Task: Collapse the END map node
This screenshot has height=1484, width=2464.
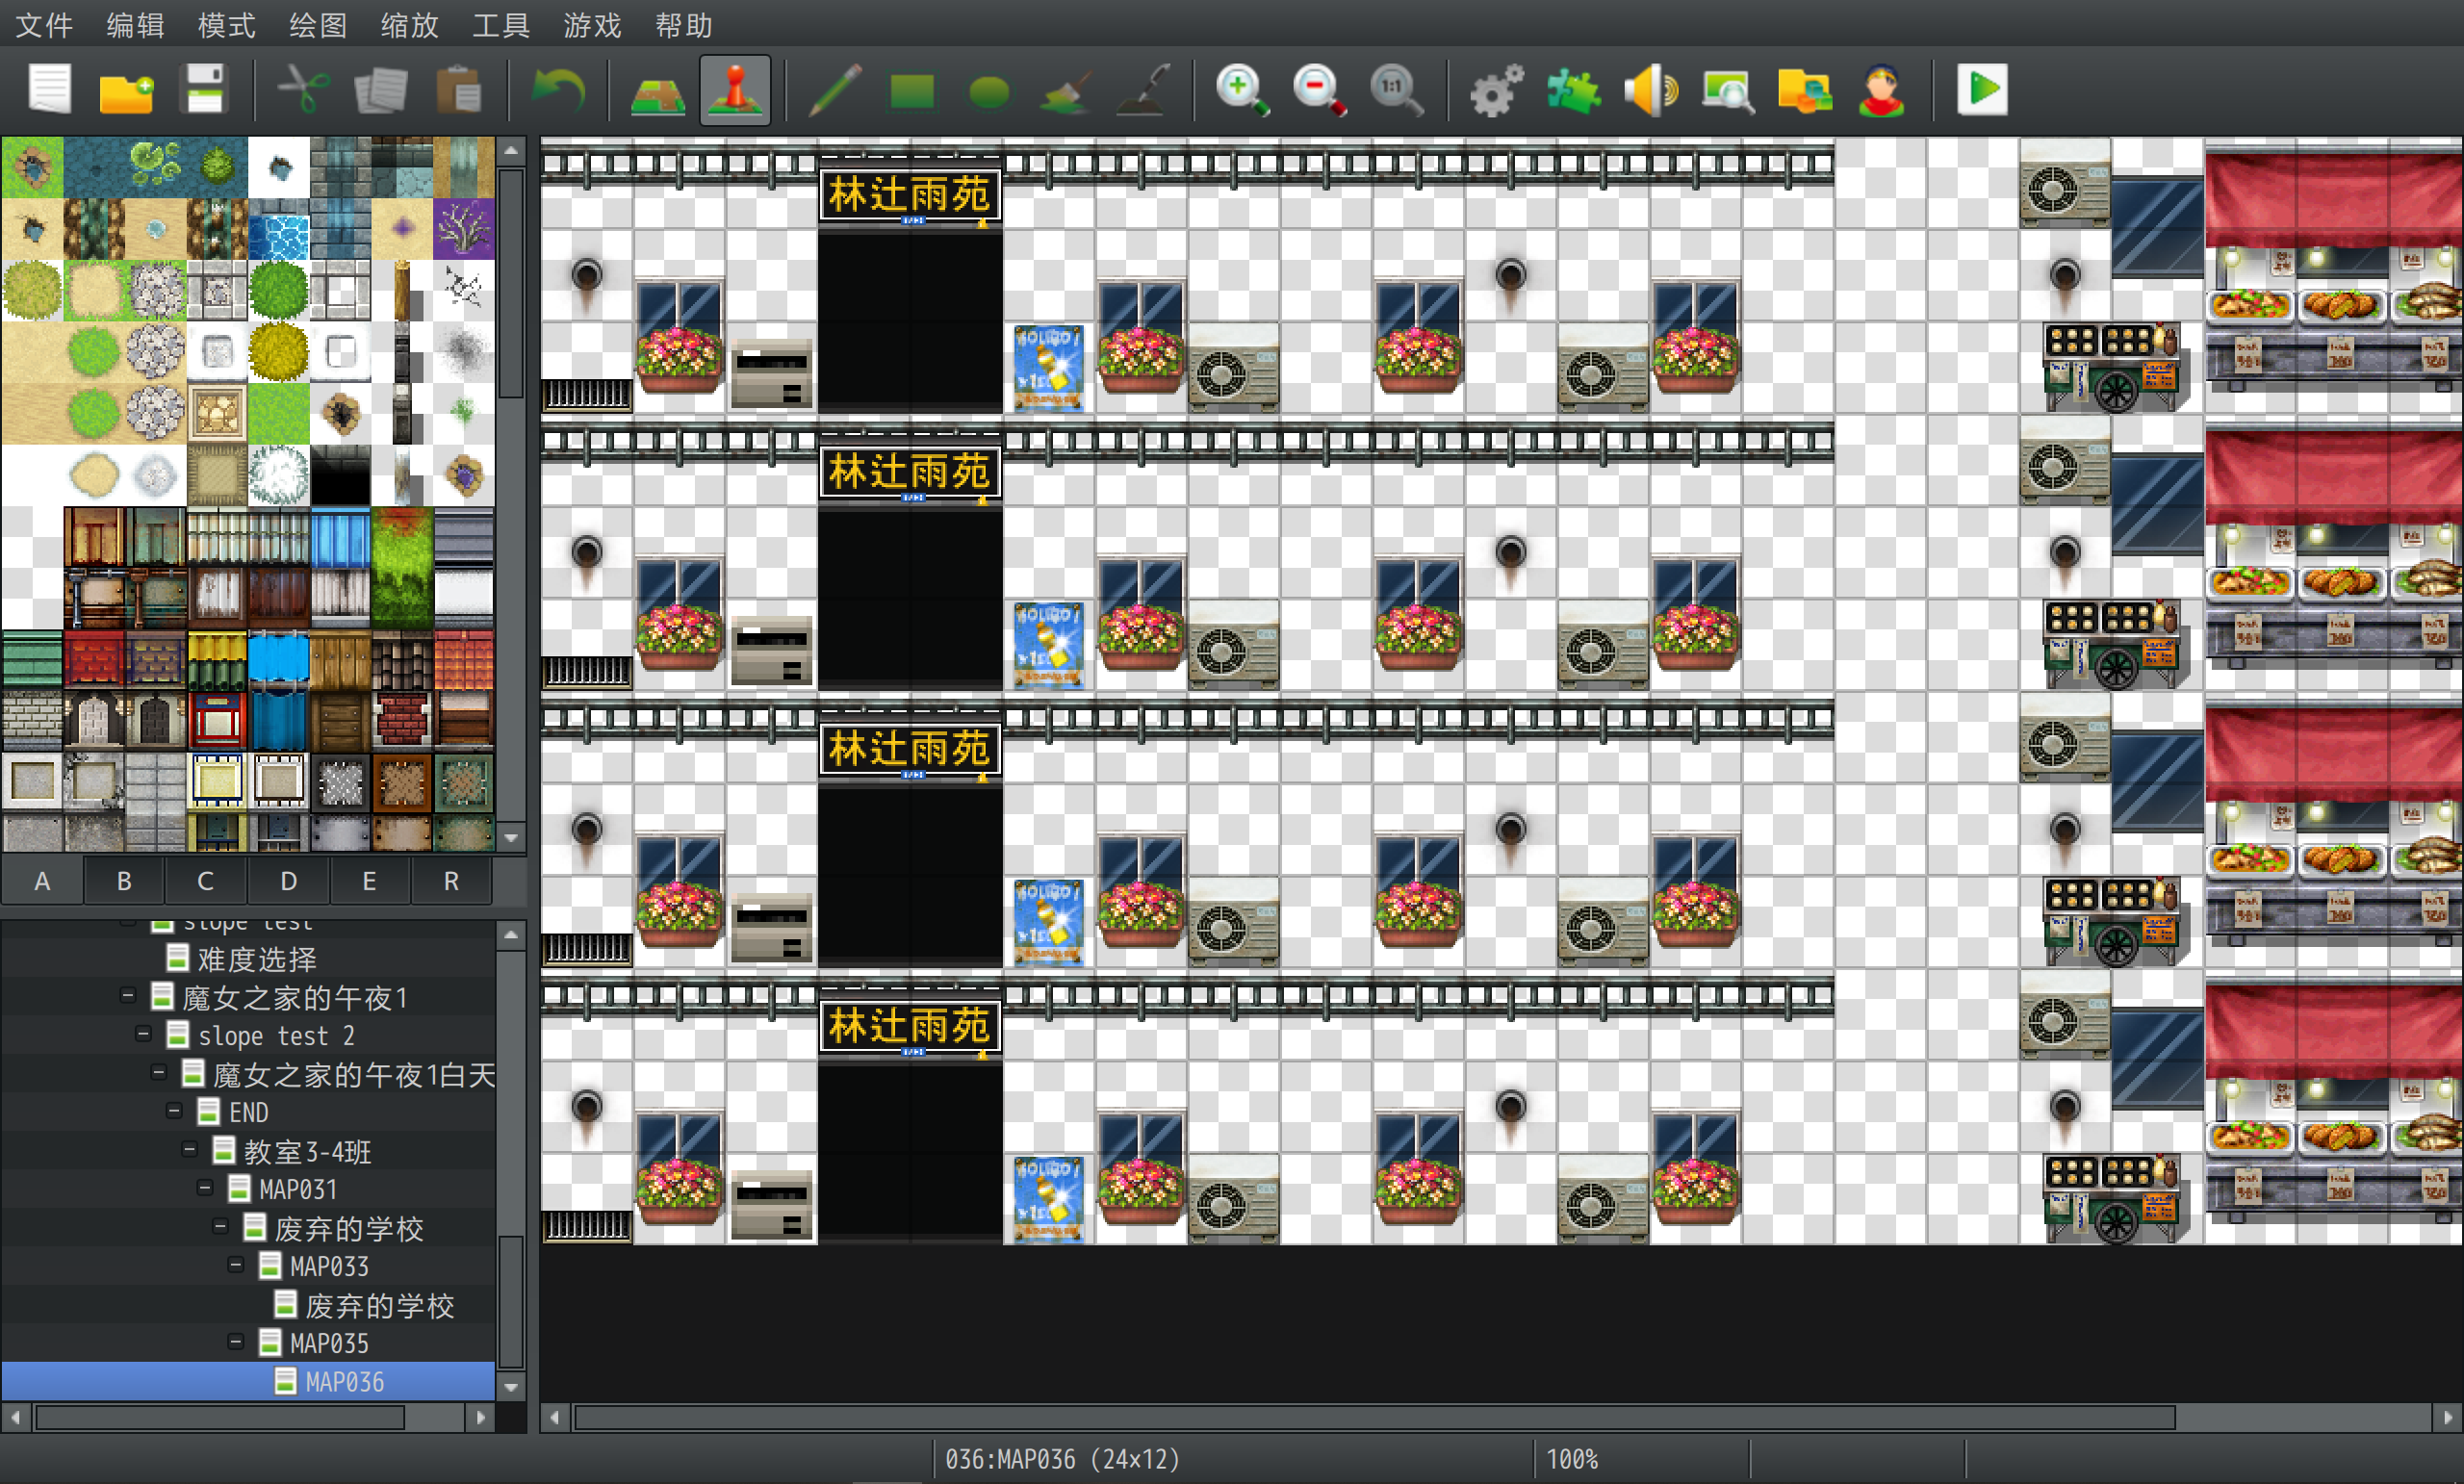Action: pyautogui.click(x=174, y=1110)
